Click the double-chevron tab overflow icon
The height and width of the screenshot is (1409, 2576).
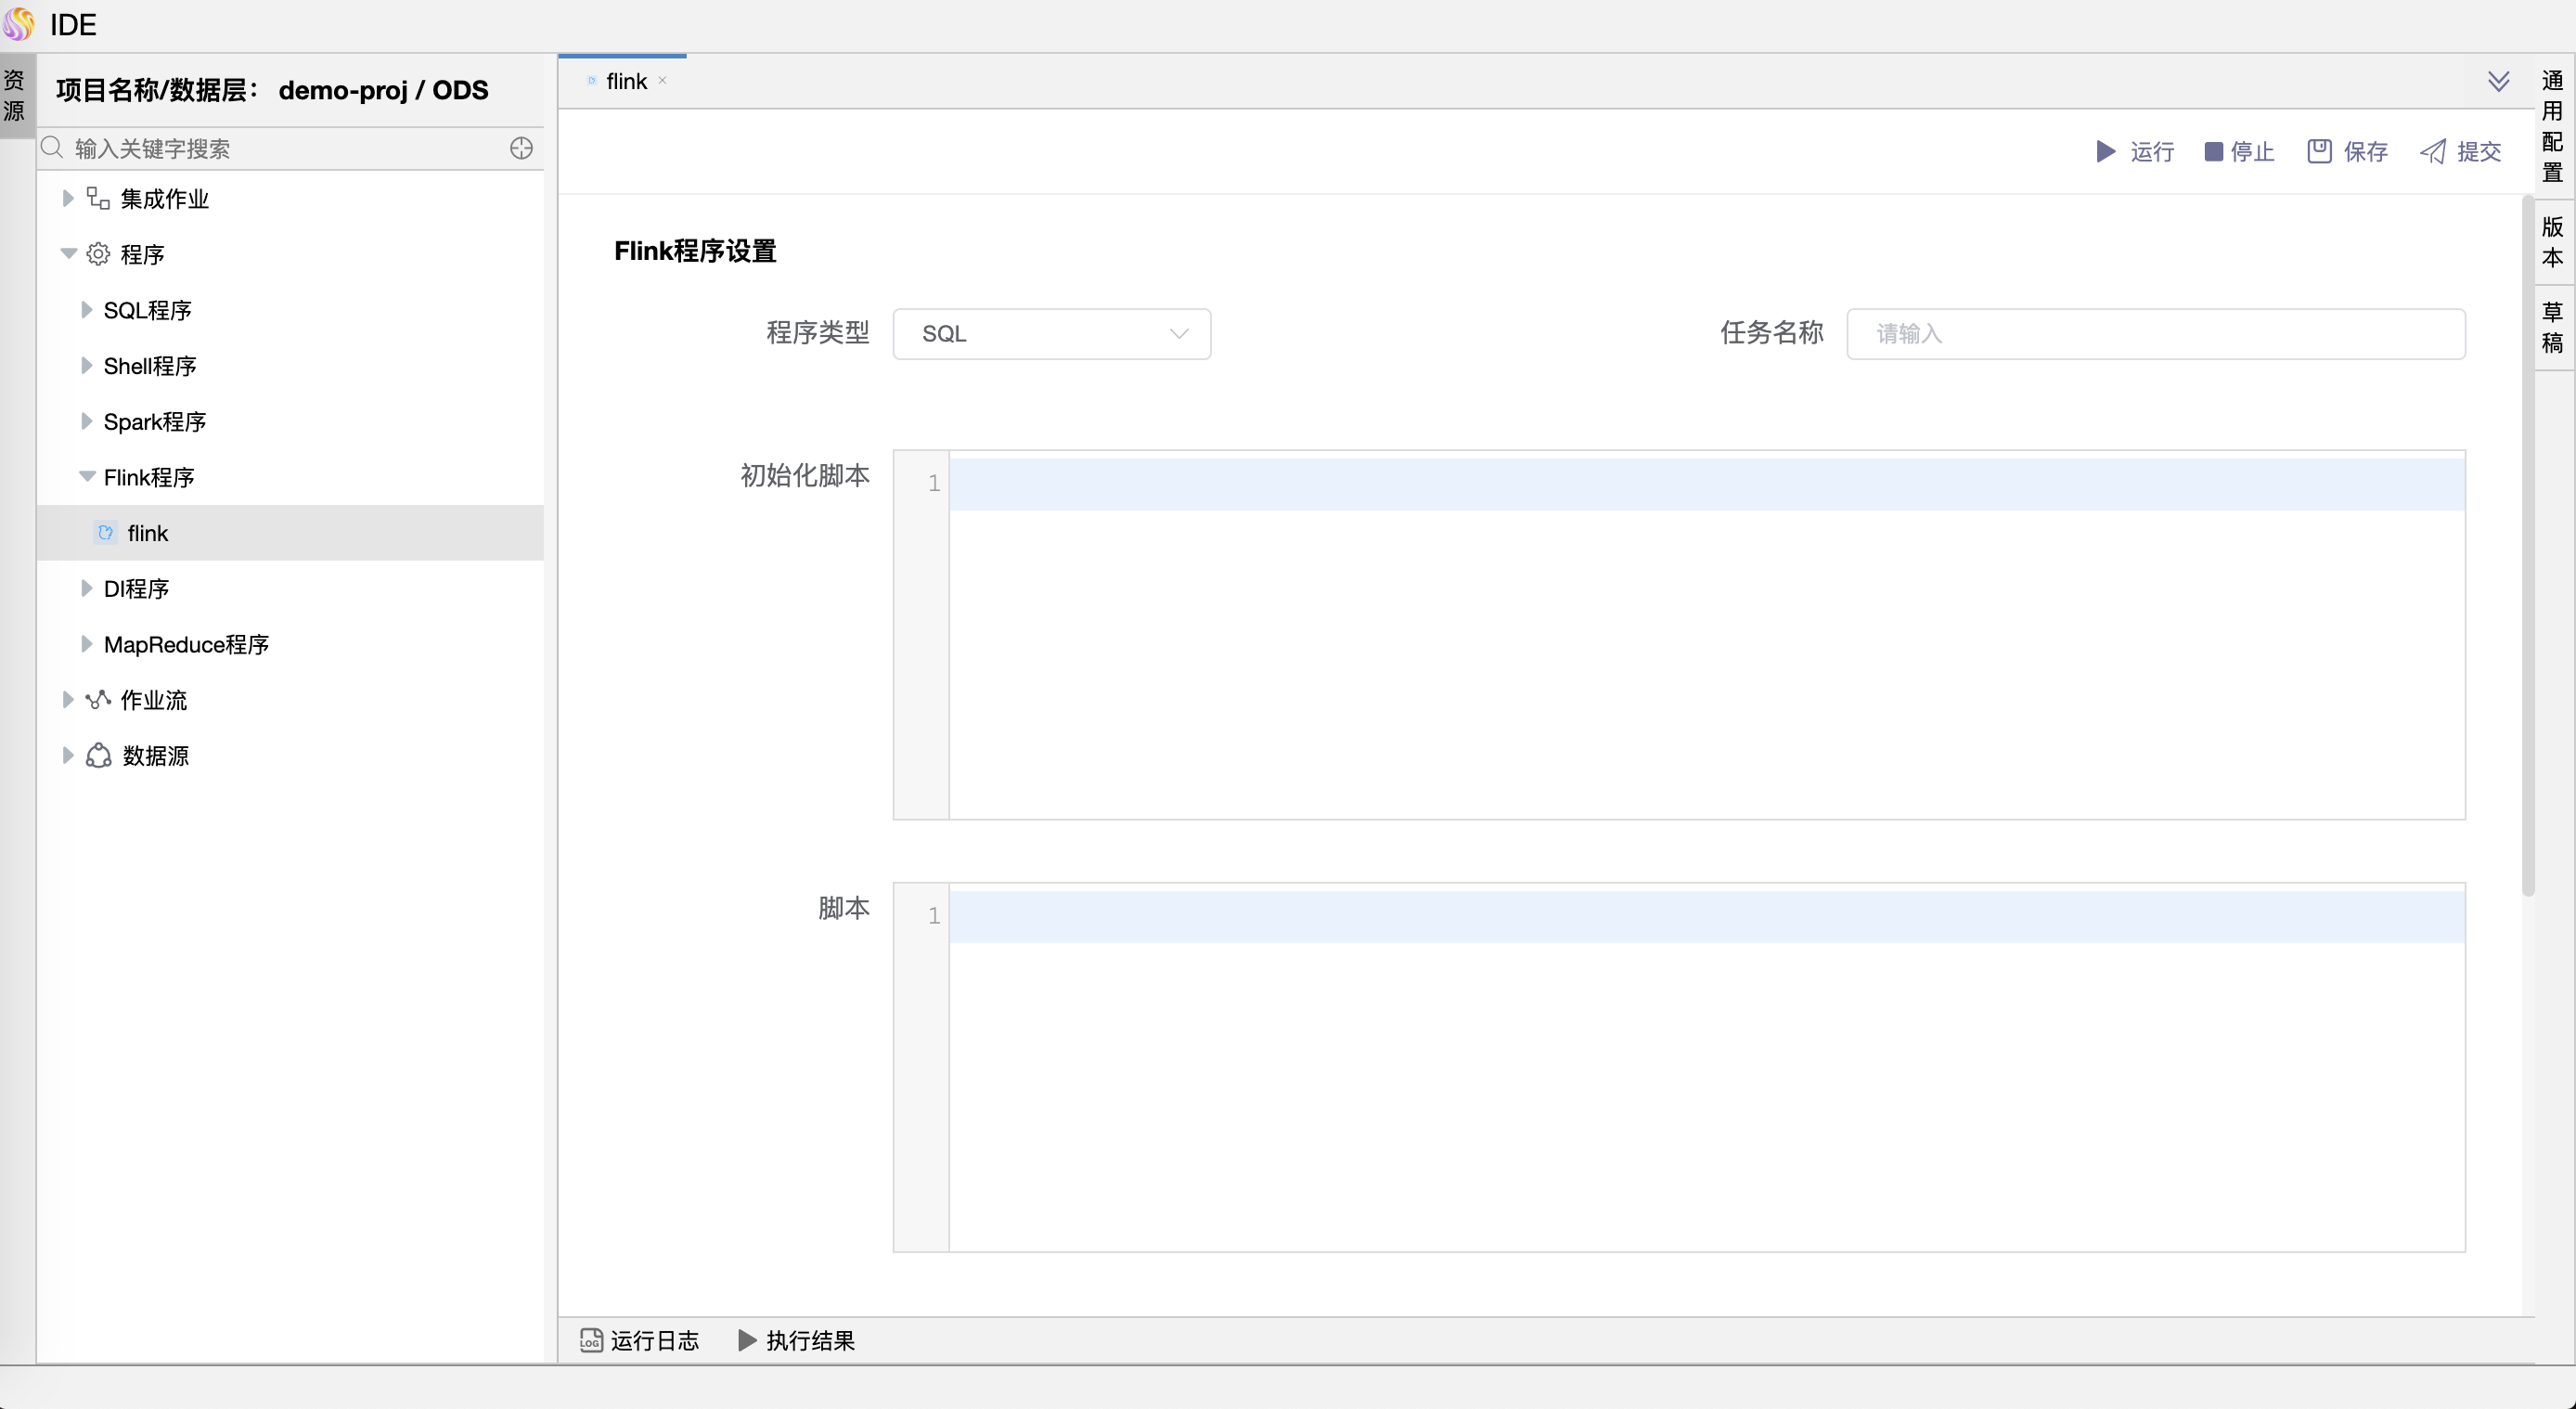pos(2498,81)
